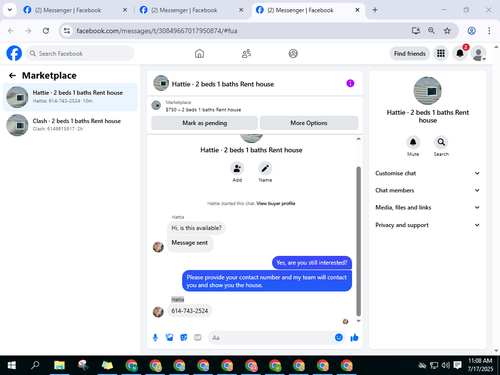
Task: Expand Customise chat section
Action: 427,173
